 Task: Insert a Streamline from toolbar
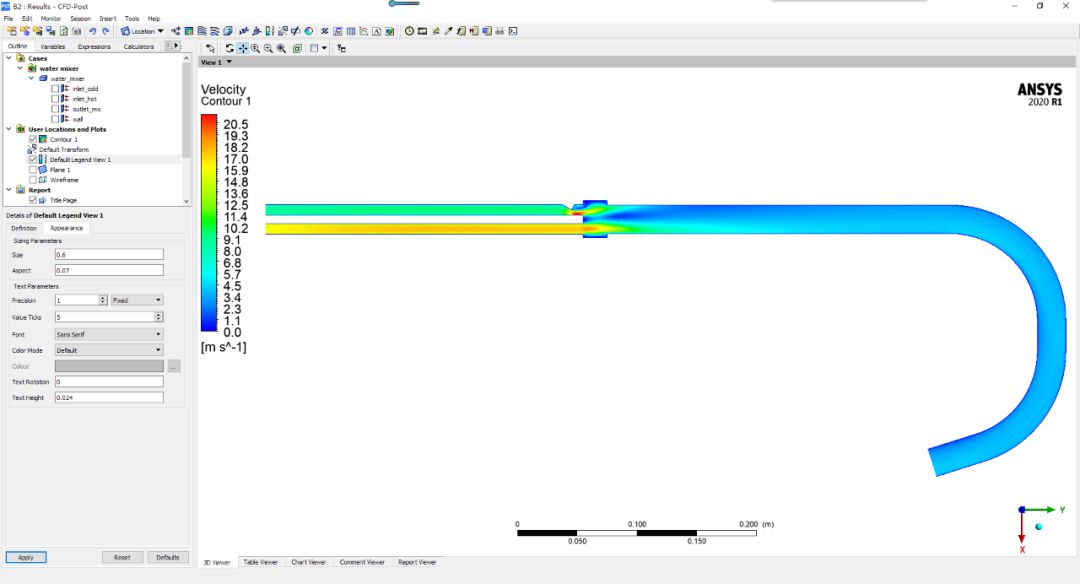[202, 31]
